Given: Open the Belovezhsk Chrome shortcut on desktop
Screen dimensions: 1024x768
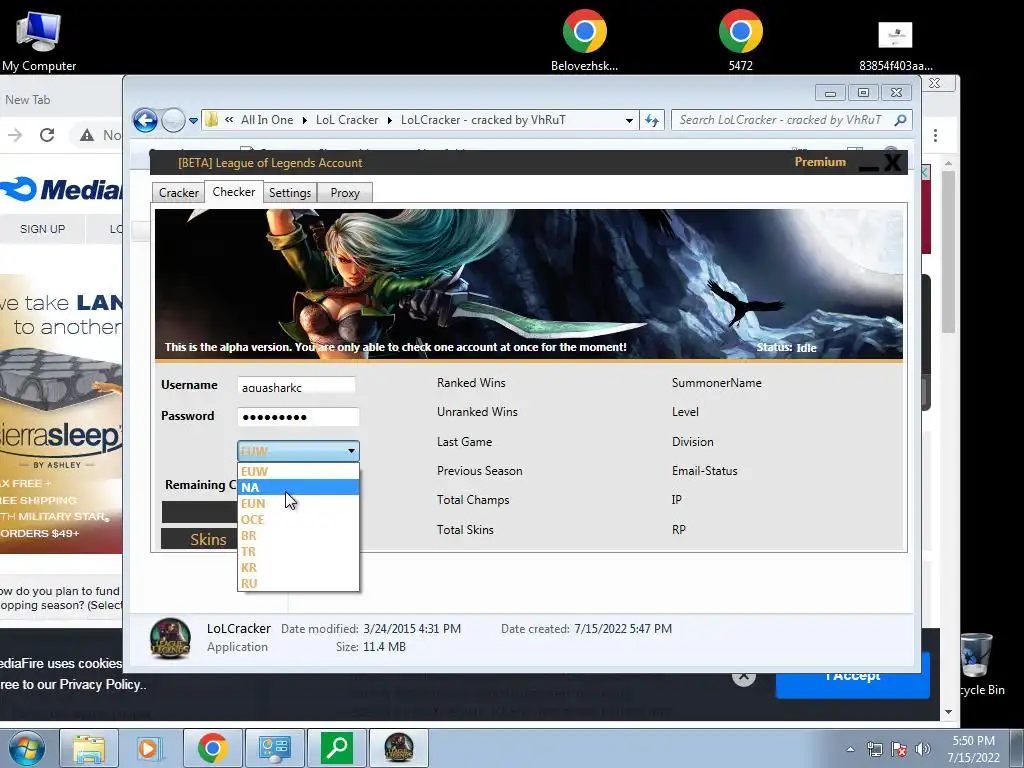Looking at the screenshot, I should [584, 40].
